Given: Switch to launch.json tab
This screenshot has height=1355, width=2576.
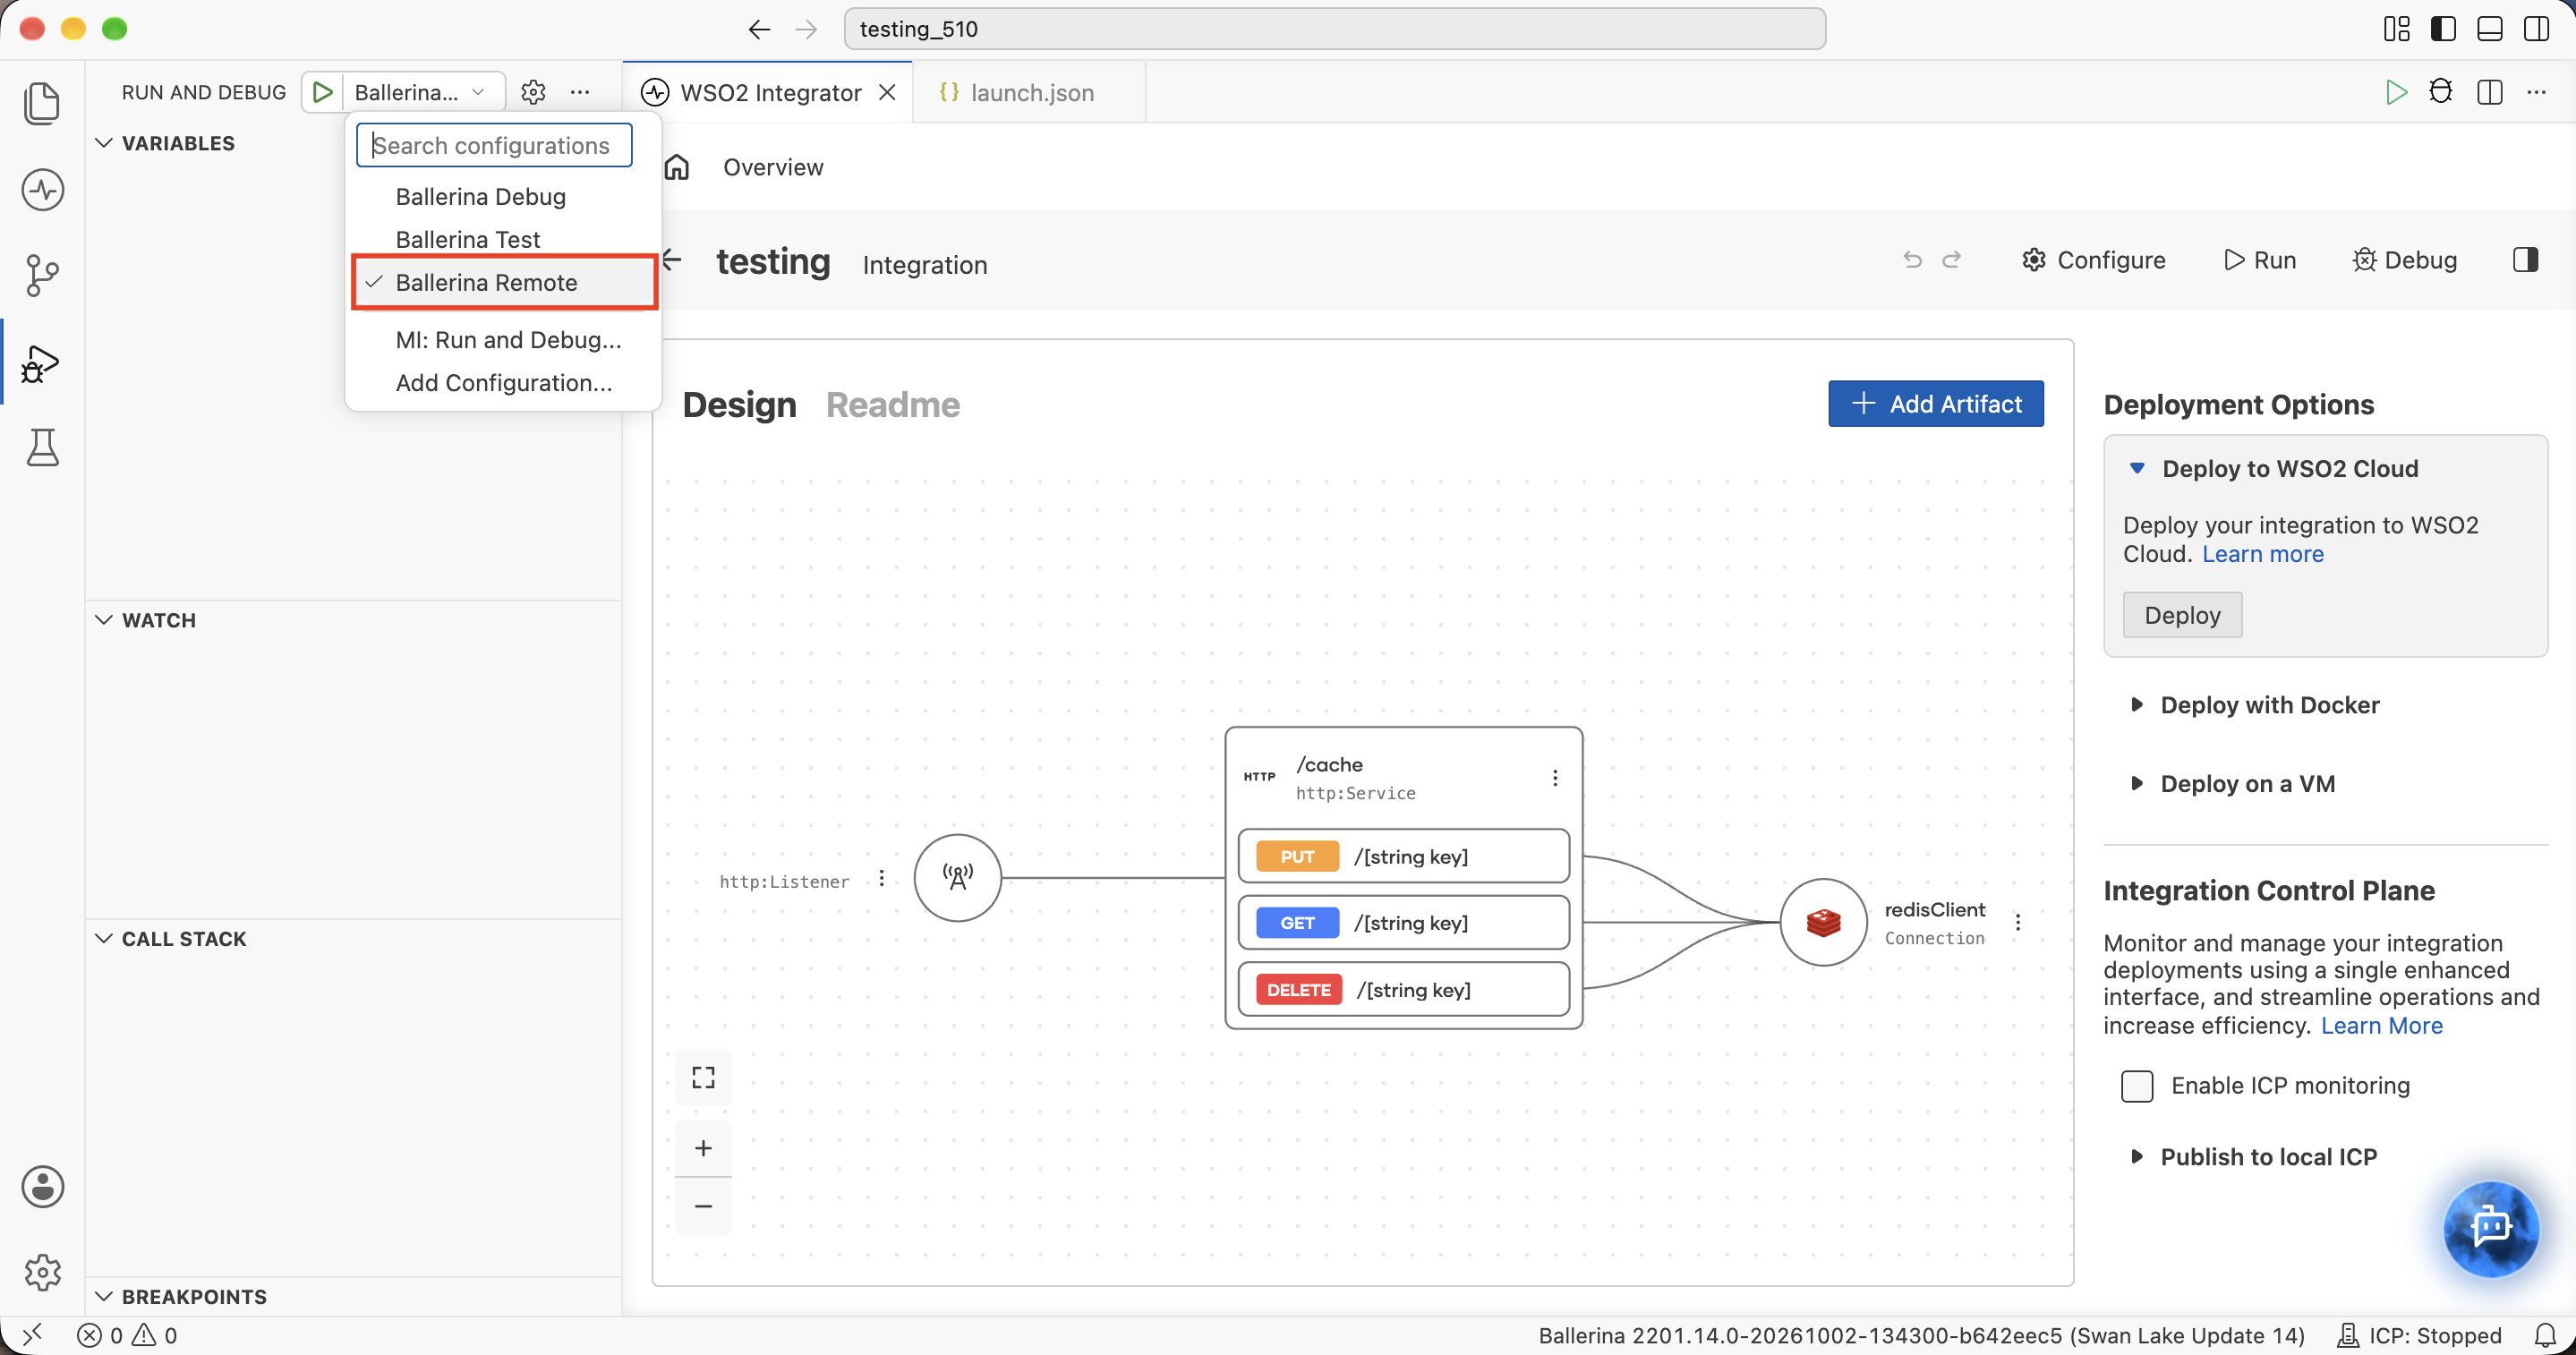Looking at the screenshot, I should (x=1030, y=92).
